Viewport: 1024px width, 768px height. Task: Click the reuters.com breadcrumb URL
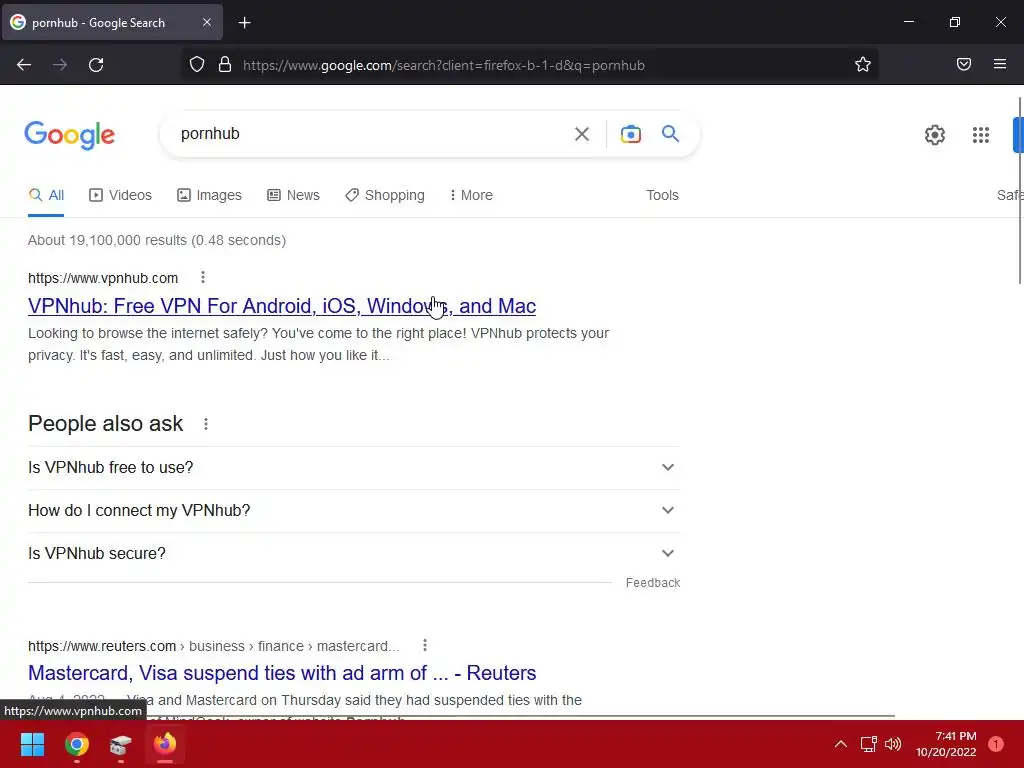(214, 646)
